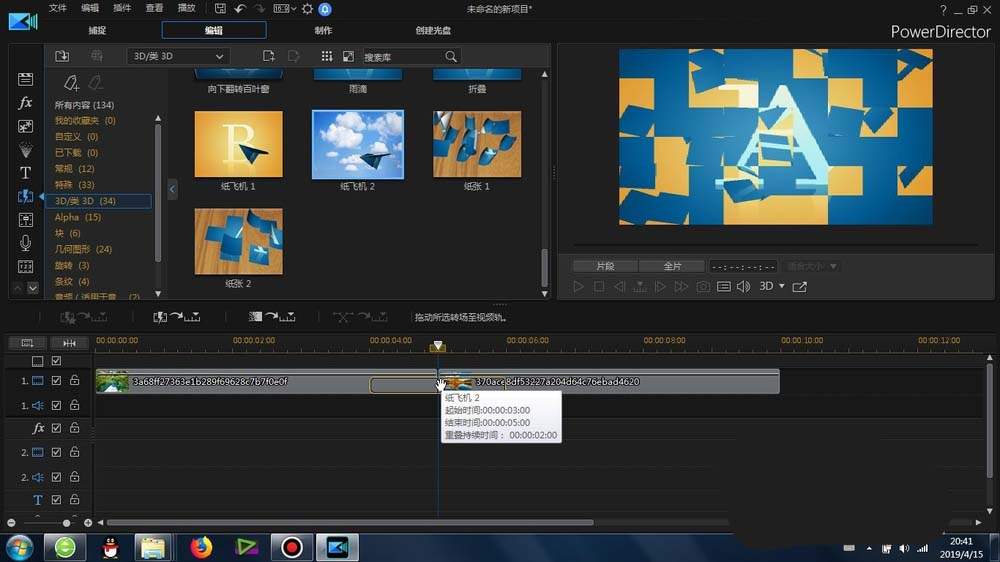The width and height of the screenshot is (1000, 562).
Task: Open the Voice-Over microphone icon
Action: 26,243
